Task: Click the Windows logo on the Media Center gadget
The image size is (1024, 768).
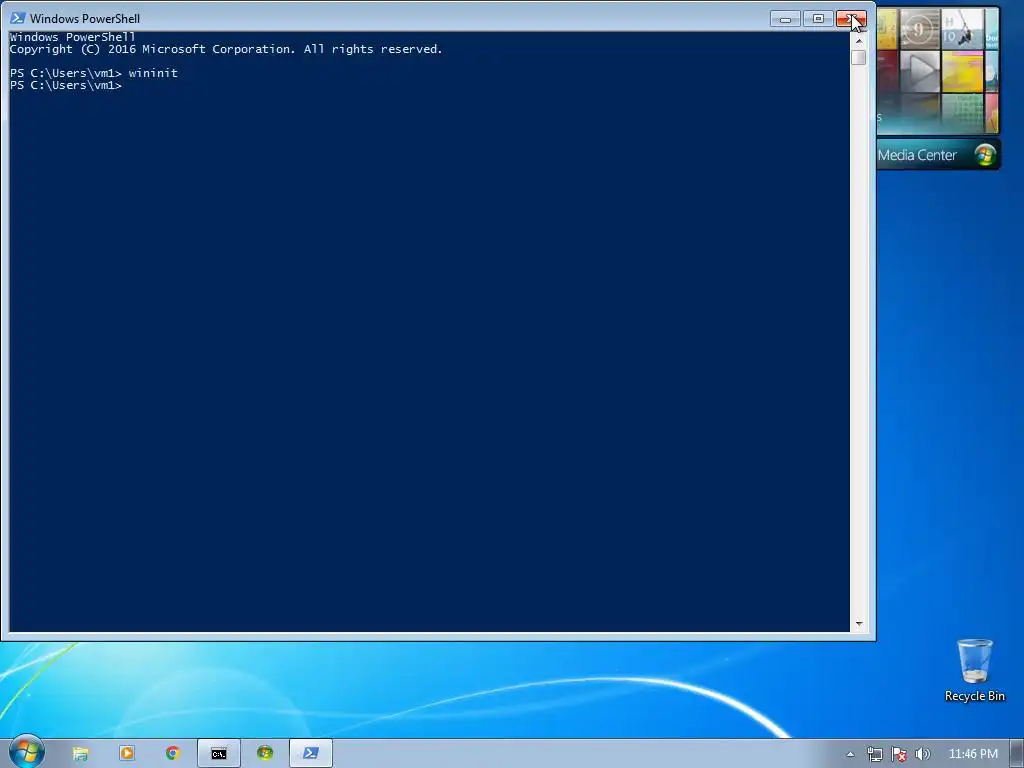Action: click(x=985, y=155)
